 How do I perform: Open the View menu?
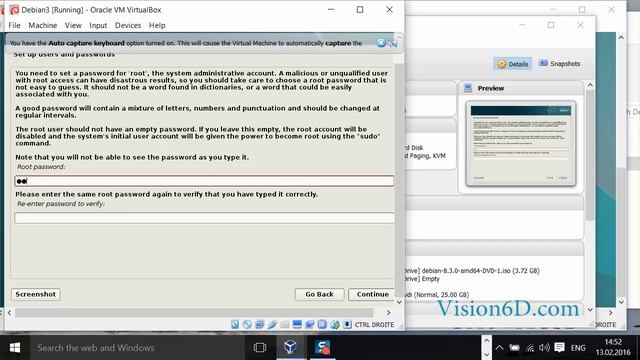pyautogui.click(x=73, y=25)
